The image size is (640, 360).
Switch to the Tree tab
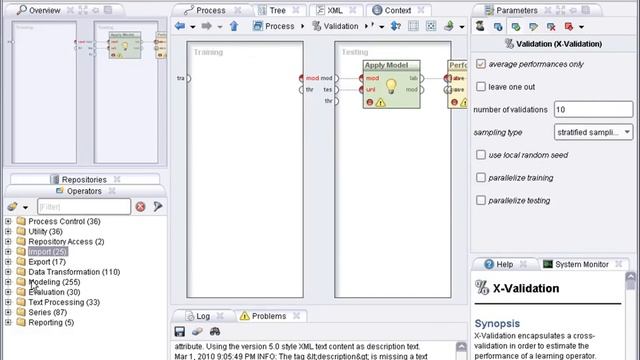coord(277,10)
